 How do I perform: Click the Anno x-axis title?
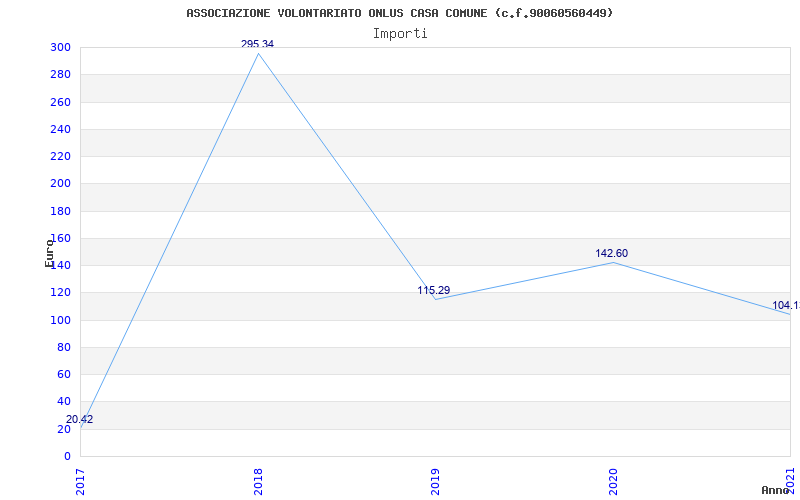click(775, 490)
